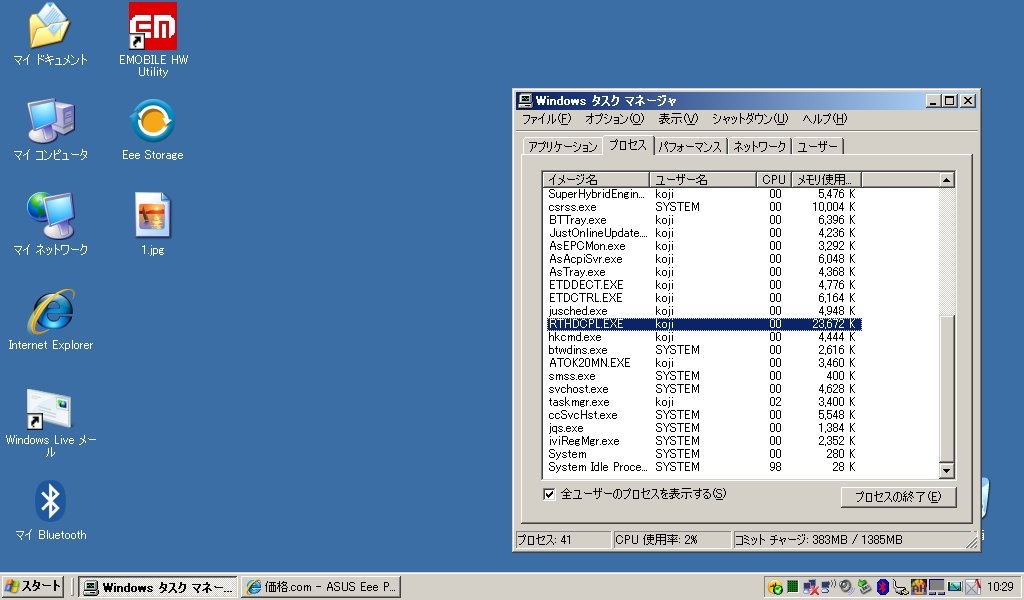Open the speaker volume tray icon
The image size is (1024, 600).
[846, 587]
